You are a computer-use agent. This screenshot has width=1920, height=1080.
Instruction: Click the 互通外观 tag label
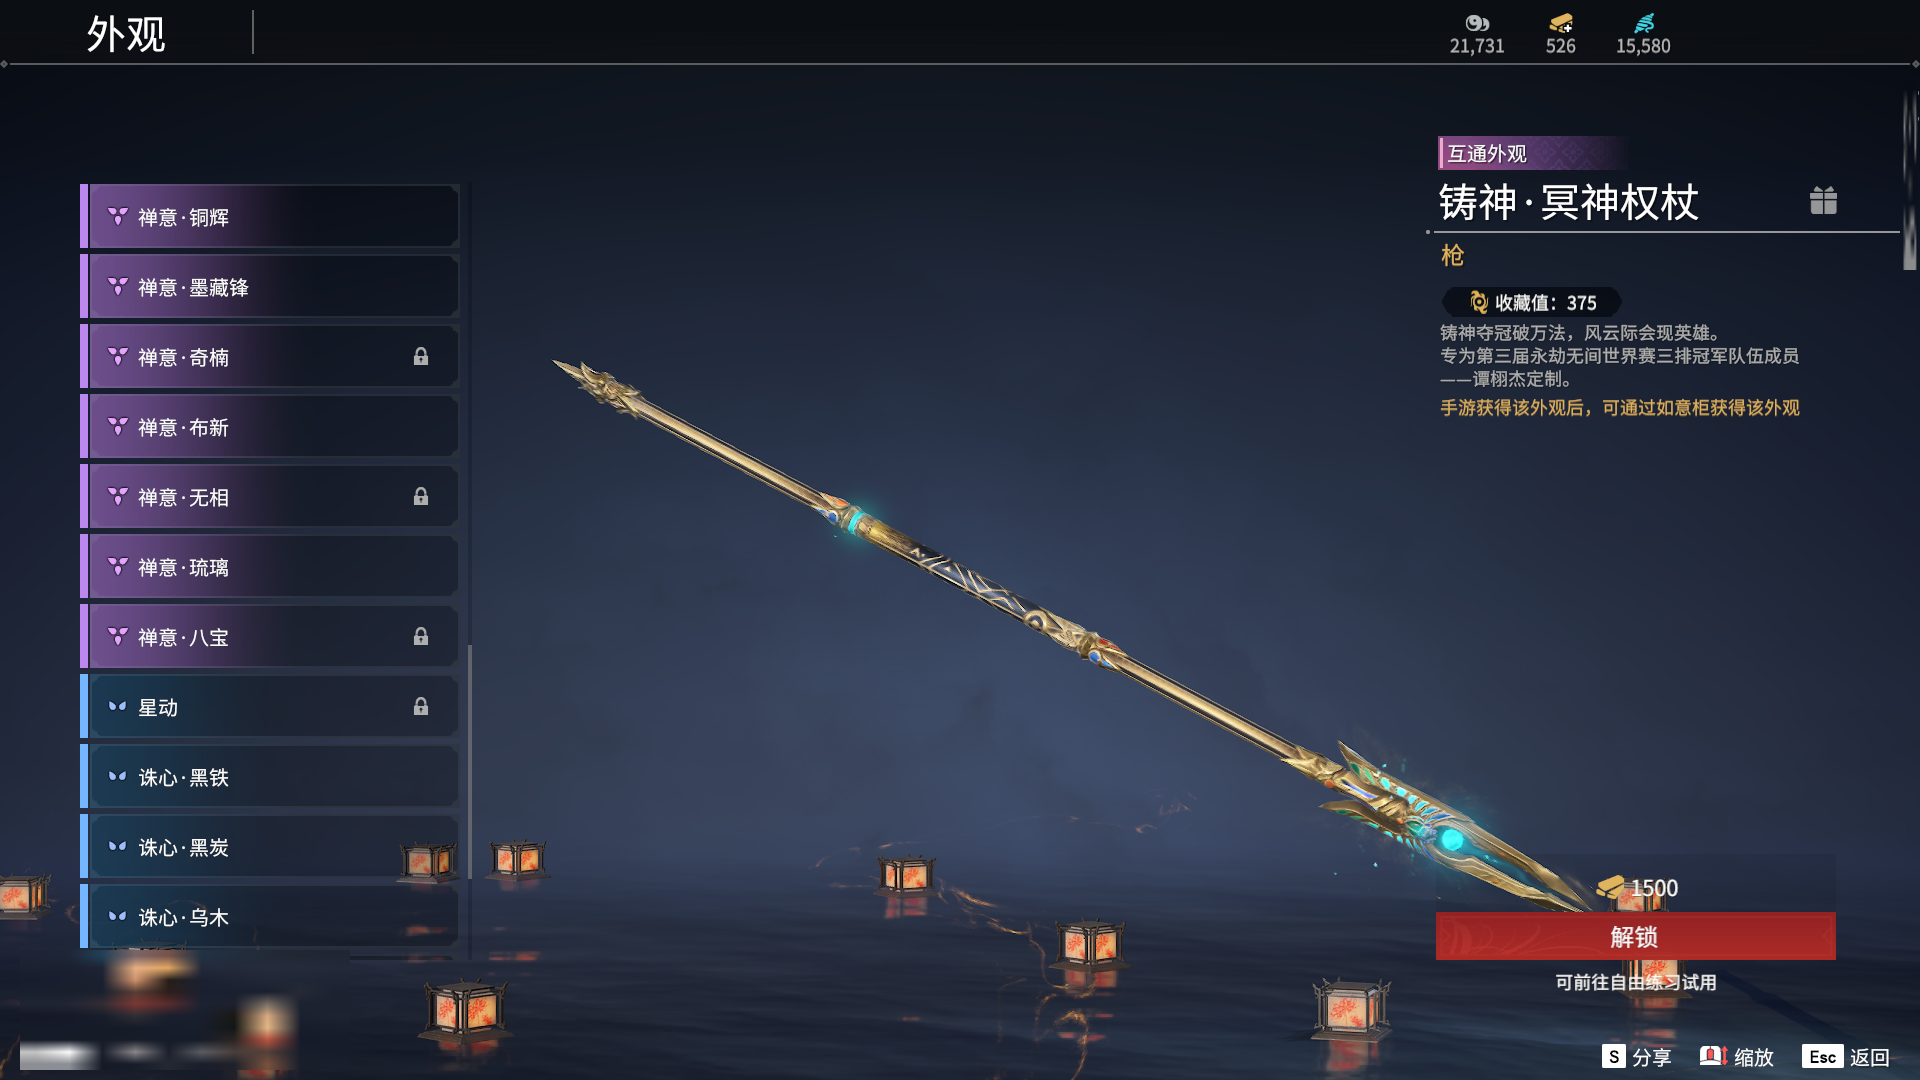(x=1487, y=153)
